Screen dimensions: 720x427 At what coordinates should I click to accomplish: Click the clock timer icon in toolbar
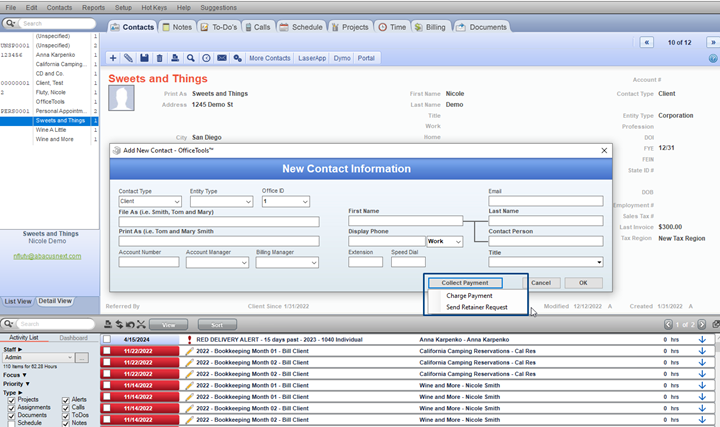pos(206,59)
